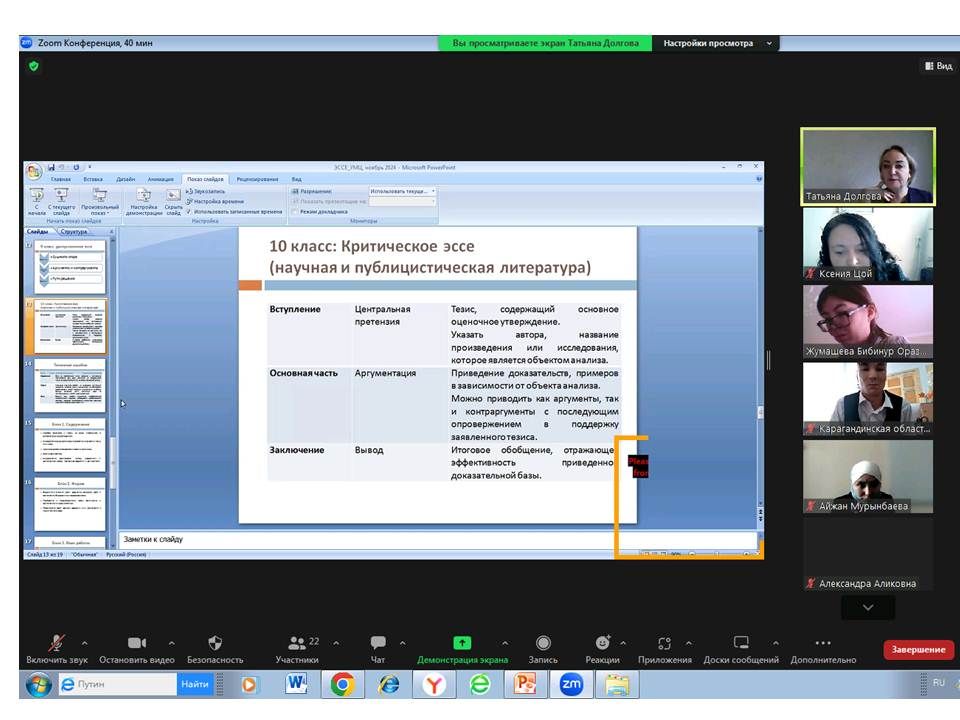The width and height of the screenshot is (960, 720).
Task: Open the Chat (Чат) panel
Action: coord(378,643)
